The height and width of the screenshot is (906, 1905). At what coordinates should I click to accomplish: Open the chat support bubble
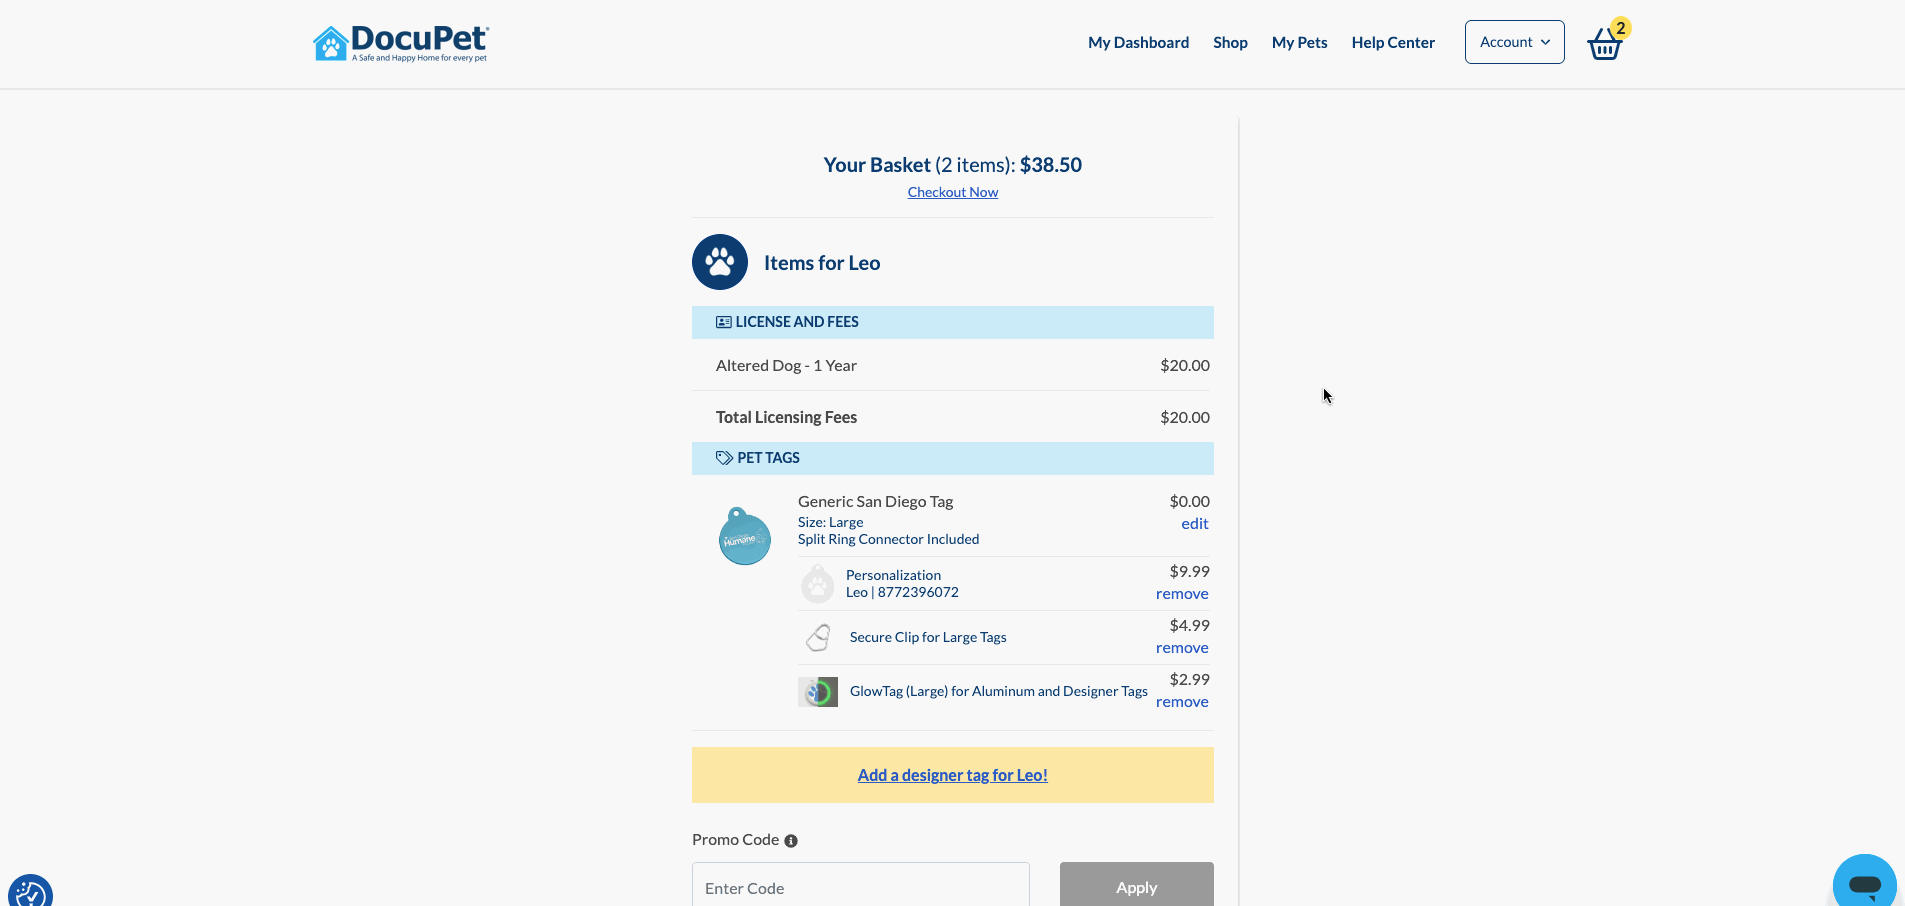(x=1865, y=884)
